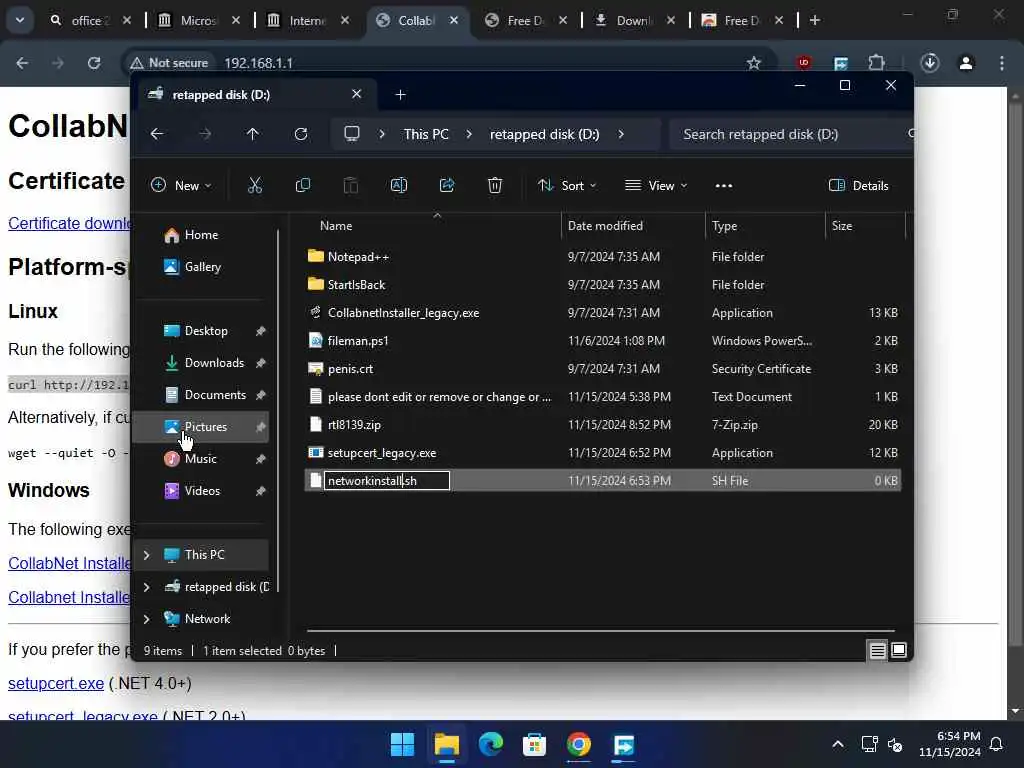The height and width of the screenshot is (768, 1024).
Task: Click the Paste clipboard icon in Explorer toolbar
Action: 351,185
